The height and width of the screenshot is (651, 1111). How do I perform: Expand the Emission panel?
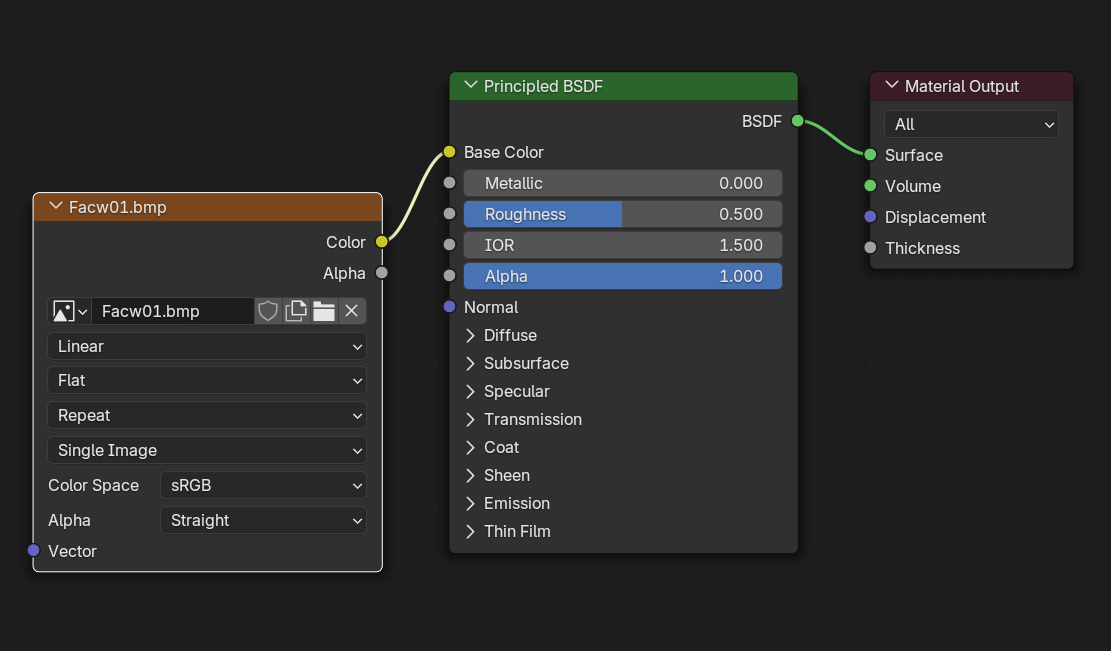tap(471, 503)
